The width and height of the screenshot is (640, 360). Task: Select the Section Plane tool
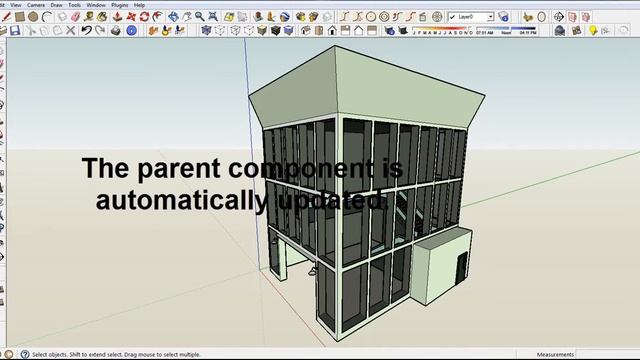(559, 17)
